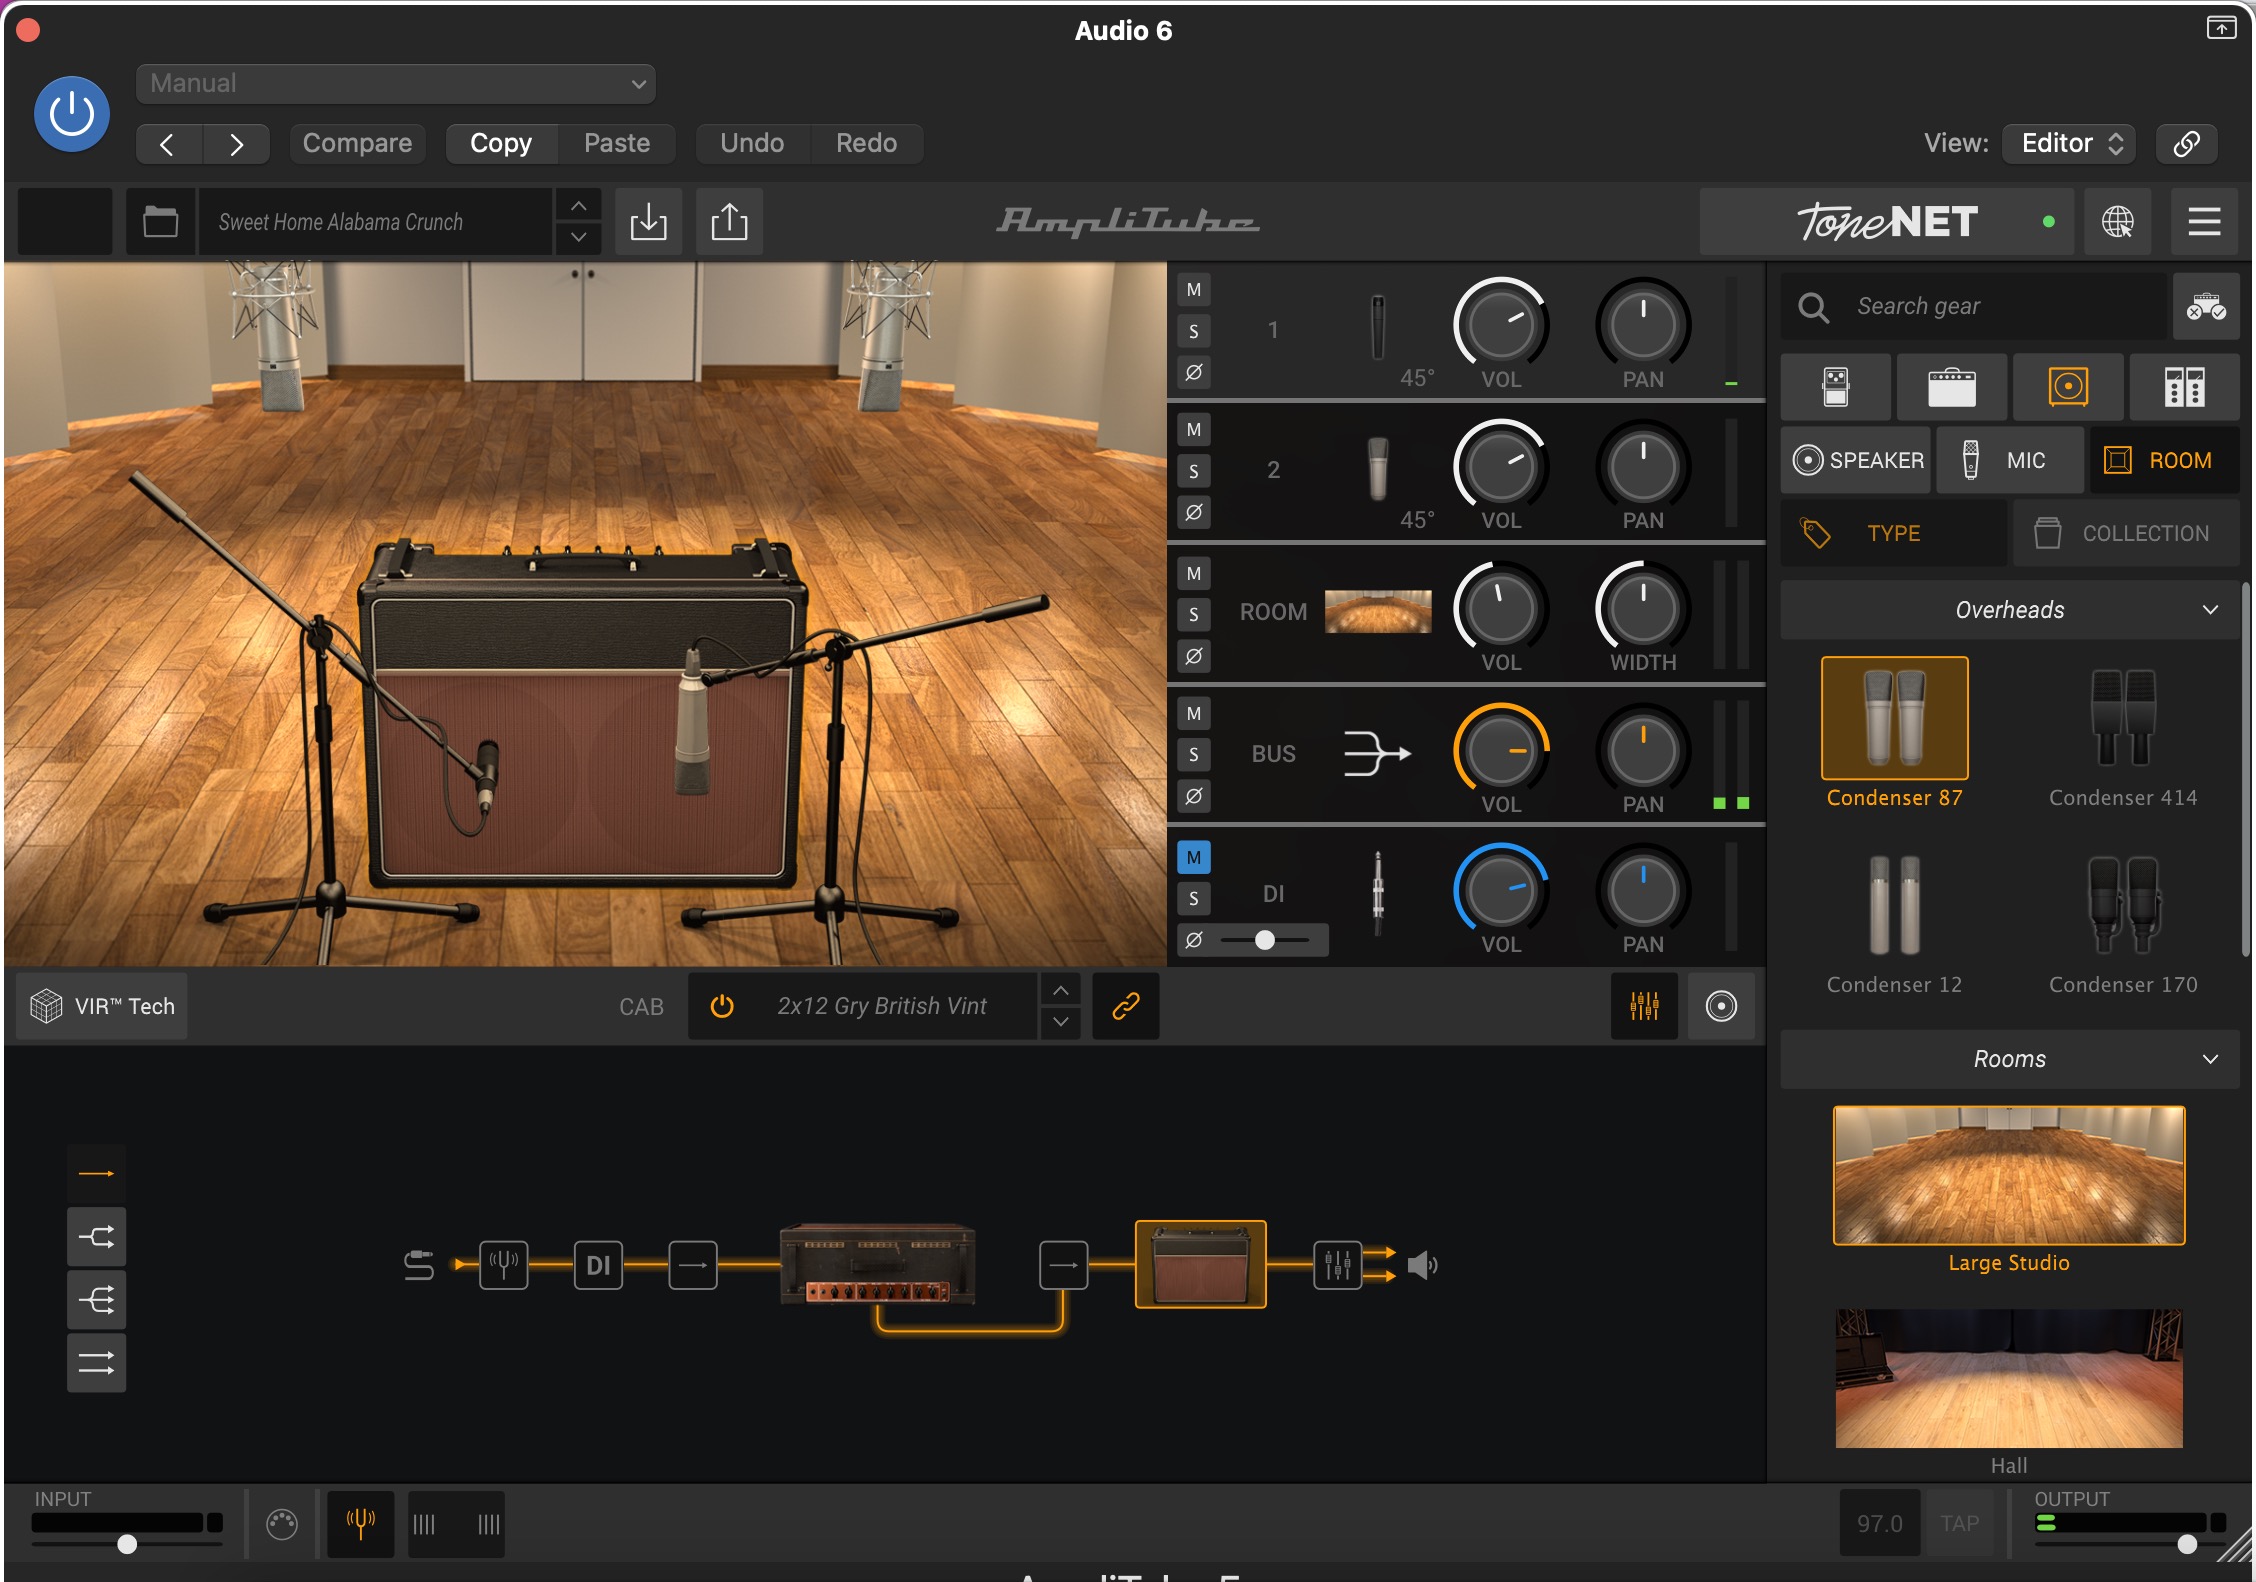Open the preset folder browser icon
This screenshot has height=1582, width=2256.
[x=160, y=221]
